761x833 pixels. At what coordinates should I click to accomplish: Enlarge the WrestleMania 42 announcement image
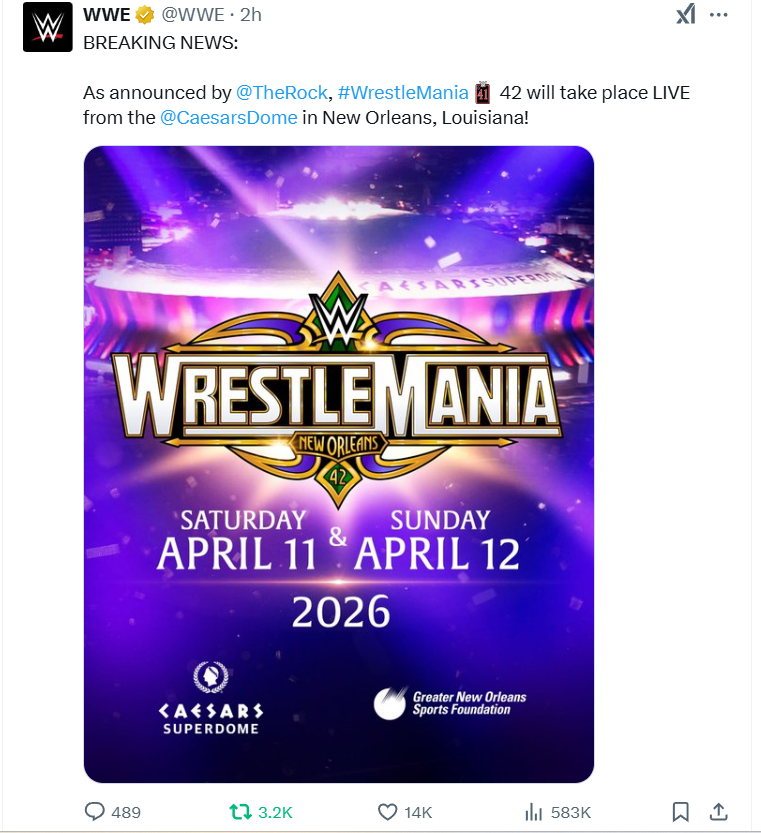(338, 464)
